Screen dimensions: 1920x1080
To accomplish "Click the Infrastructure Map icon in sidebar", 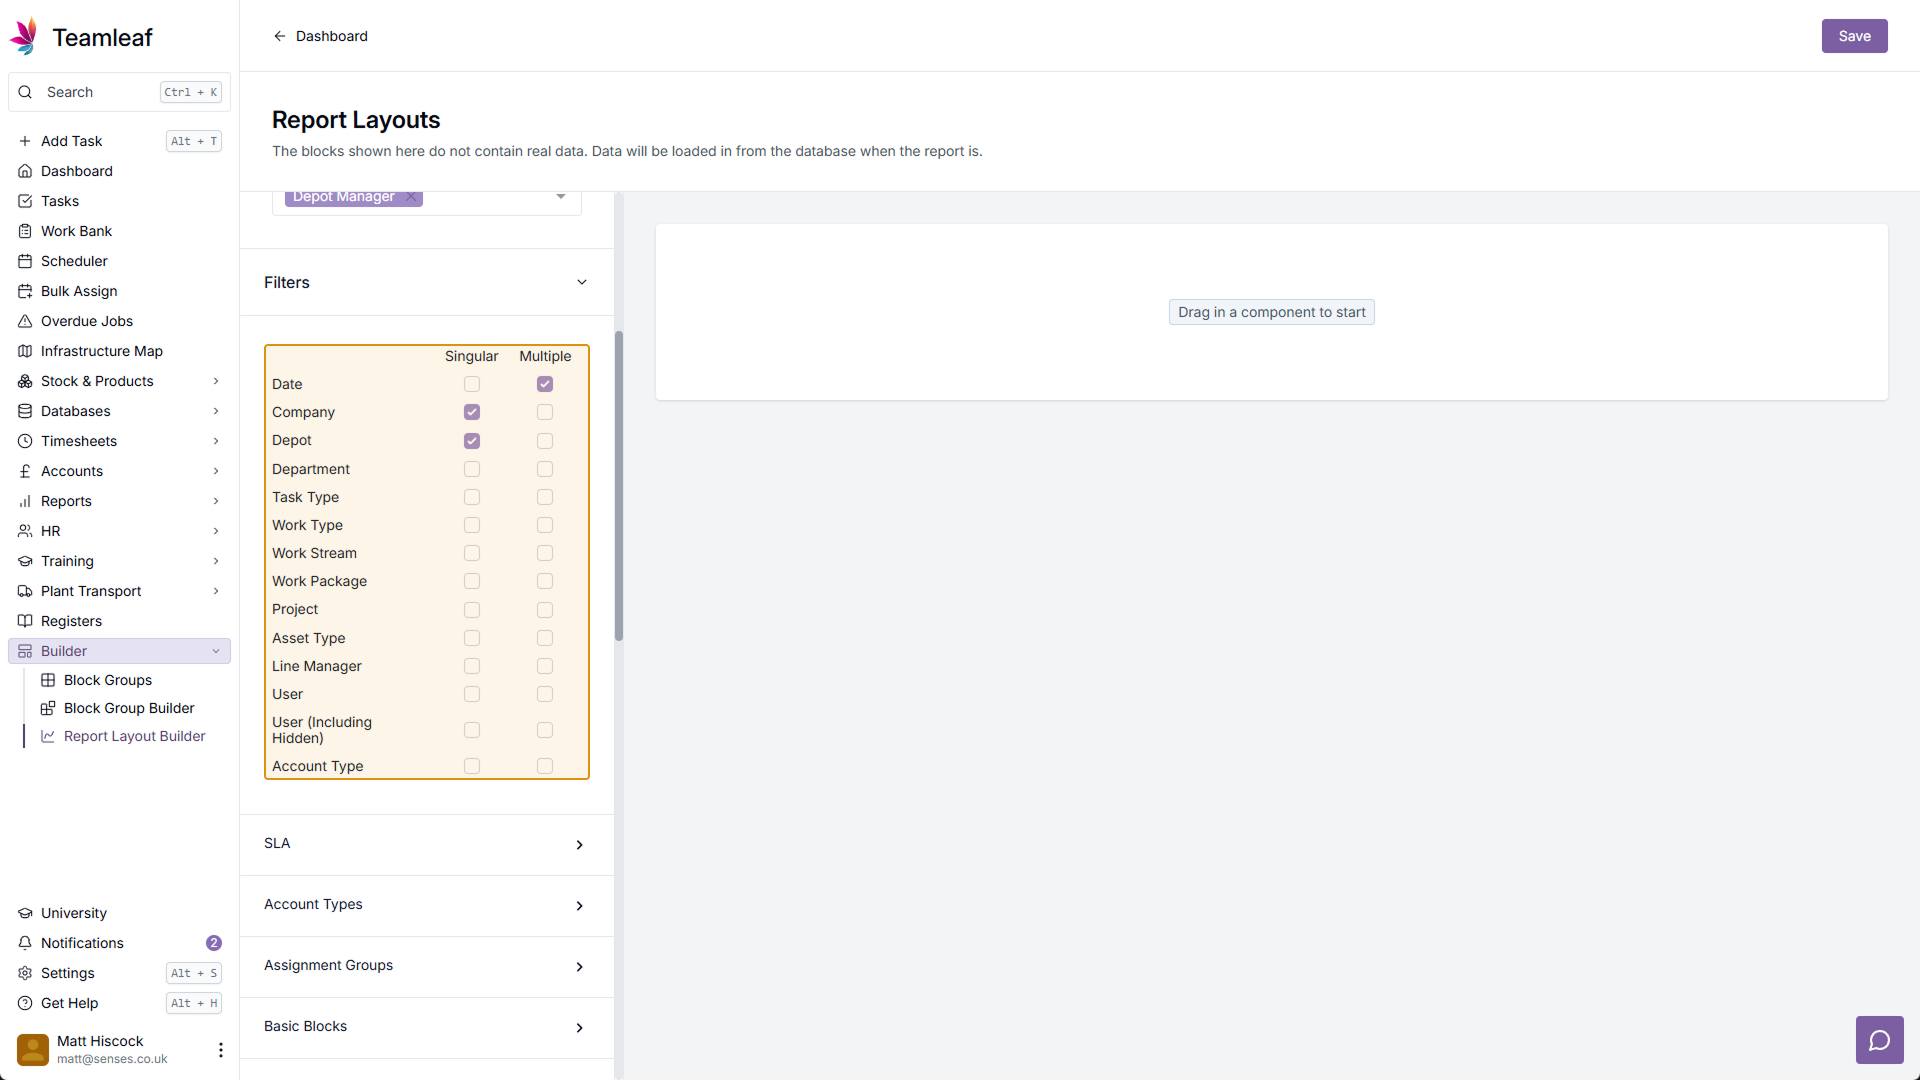I will coord(25,351).
